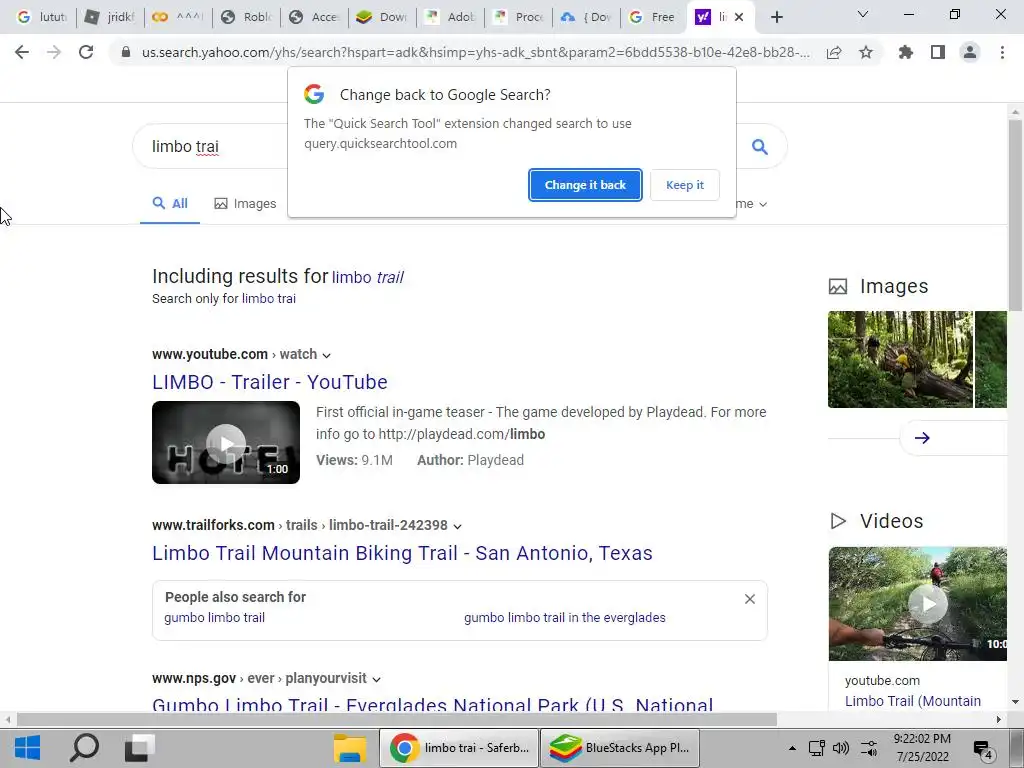Open Limbo Trail (Mountain video link
The image size is (1024, 768).
913,701
